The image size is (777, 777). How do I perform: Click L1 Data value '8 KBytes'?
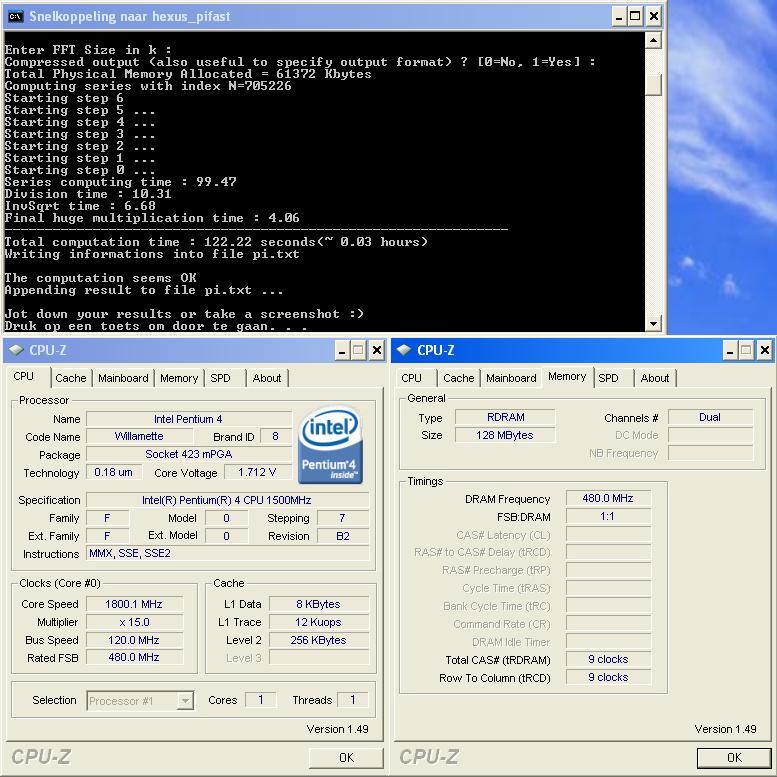coord(319,604)
